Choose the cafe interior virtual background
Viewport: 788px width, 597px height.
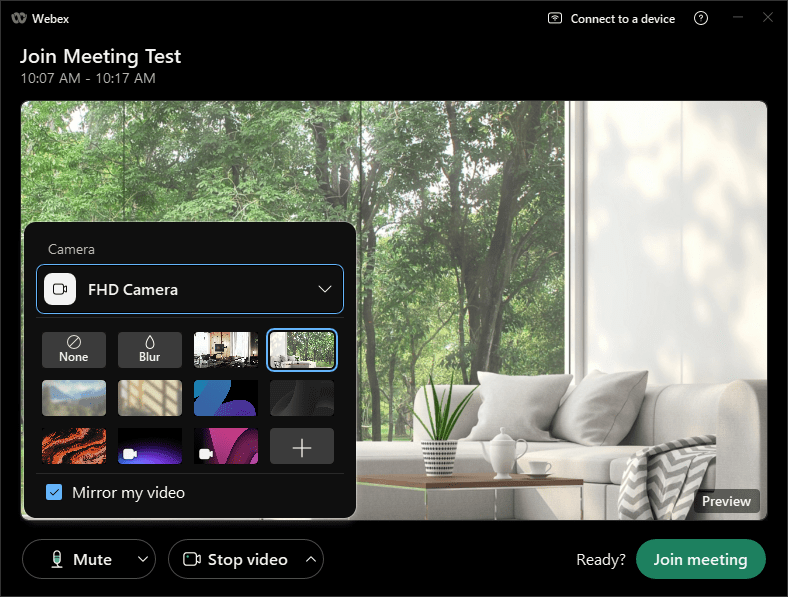(x=226, y=350)
